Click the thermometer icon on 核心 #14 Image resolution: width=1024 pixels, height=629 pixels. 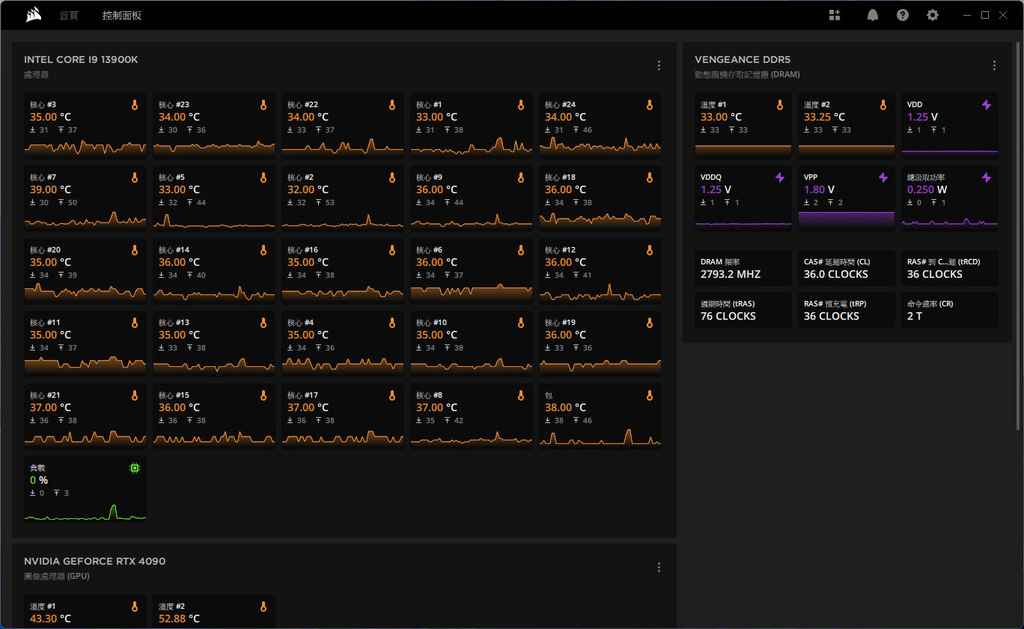pyautogui.click(x=263, y=250)
